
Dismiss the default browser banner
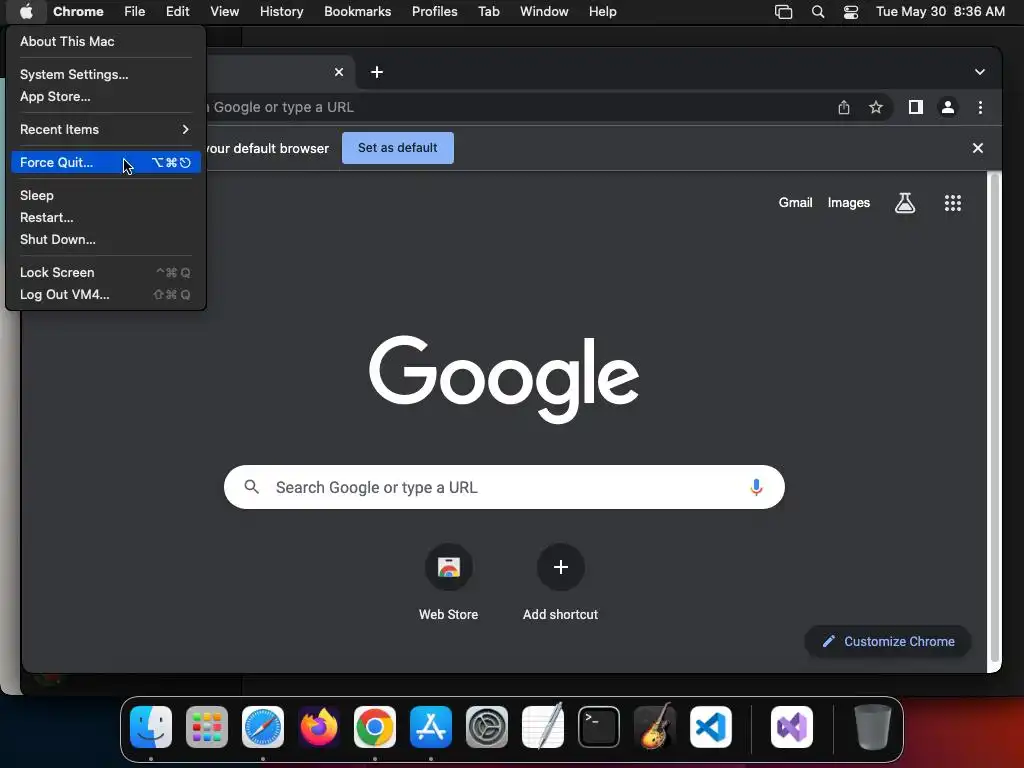click(978, 148)
